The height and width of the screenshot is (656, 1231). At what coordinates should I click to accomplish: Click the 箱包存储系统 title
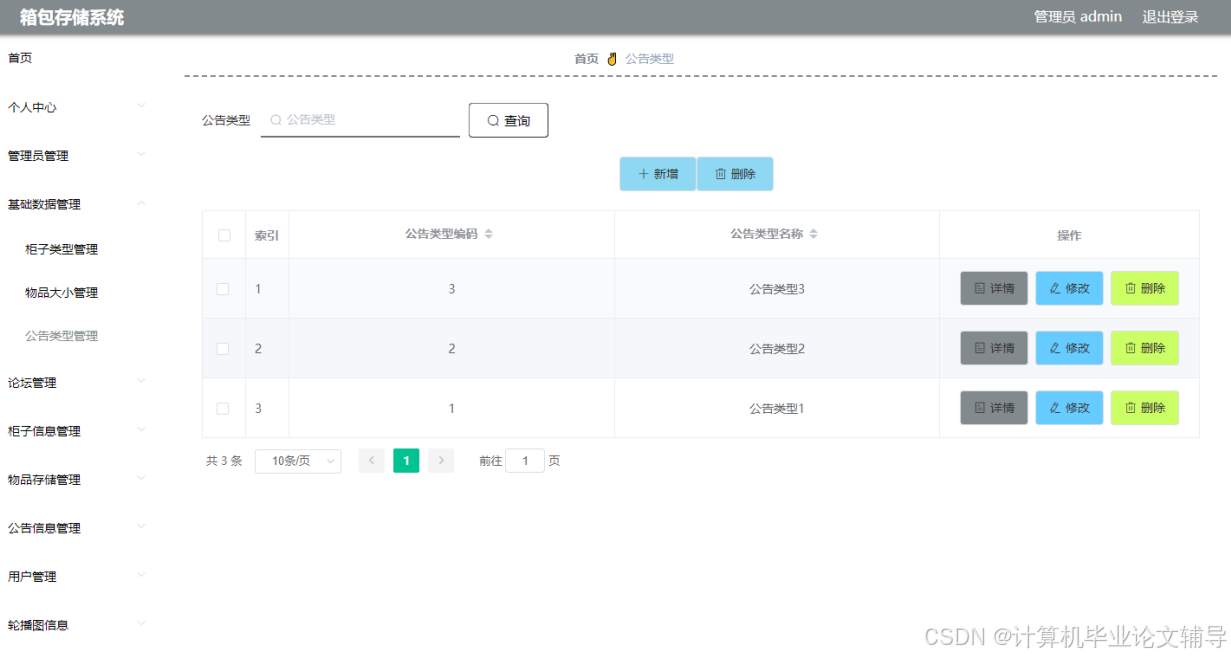(72, 17)
